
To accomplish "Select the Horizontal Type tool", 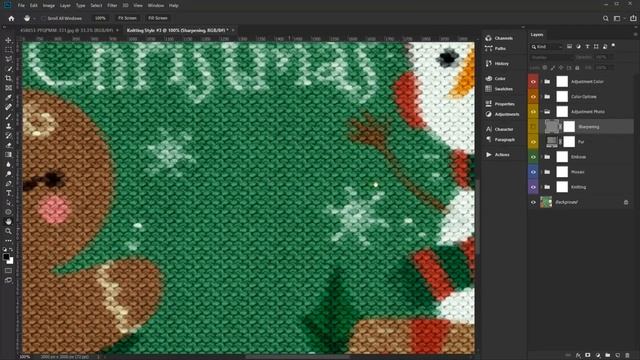I will 8,193.
